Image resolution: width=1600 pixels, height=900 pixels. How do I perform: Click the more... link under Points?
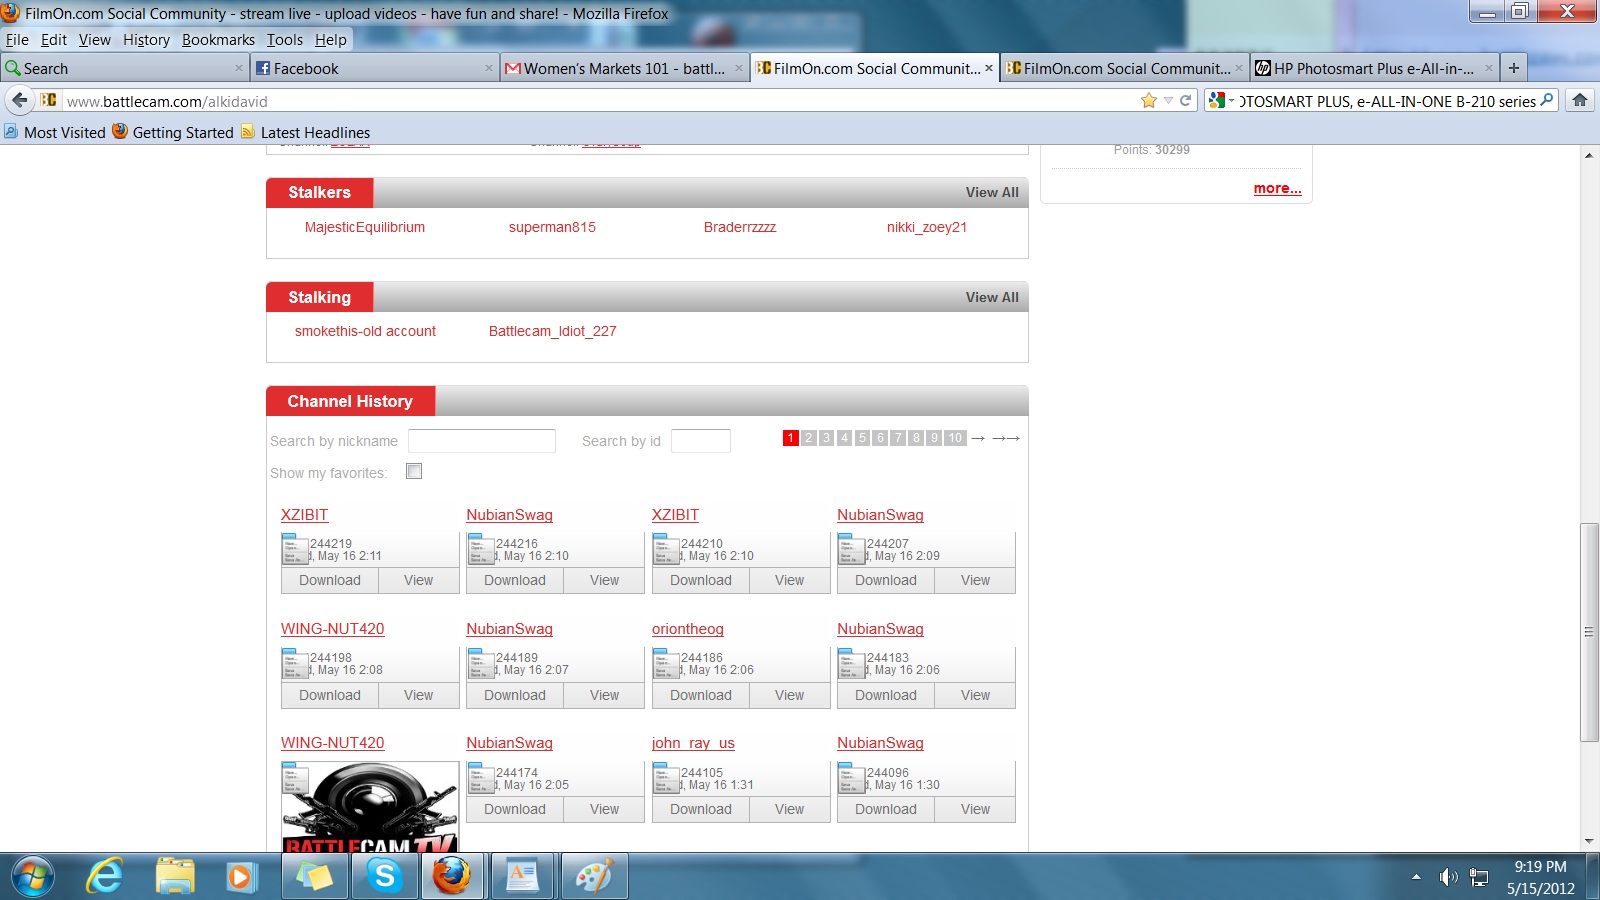(1277, 188)
